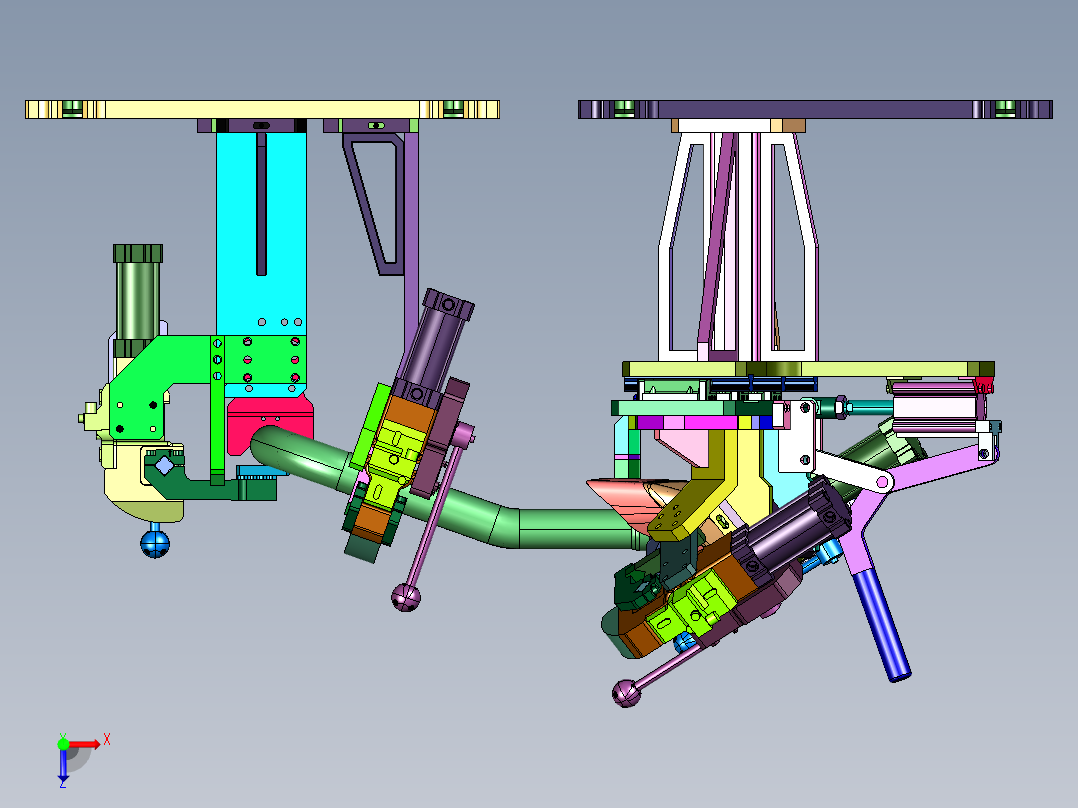Select the white pneumatic cylinder body at right
The height and width of the screenshot is (808, 1078).
coord(935,408)
